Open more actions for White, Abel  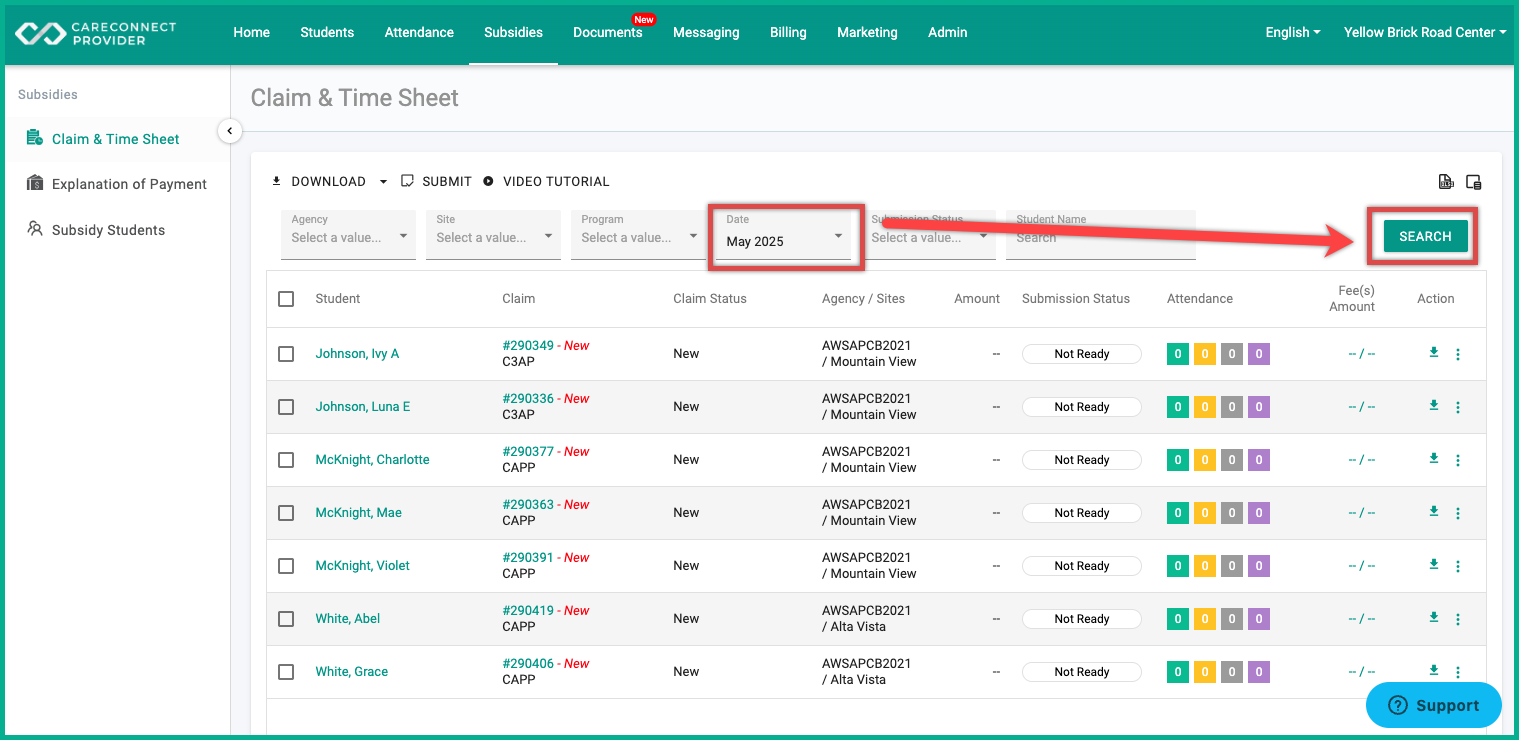pyautogui.click(x=1457, y=619)
